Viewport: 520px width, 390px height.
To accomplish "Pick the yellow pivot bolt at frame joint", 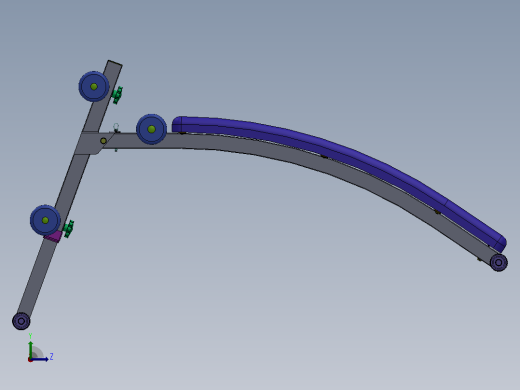I will [x=103, y=141].
